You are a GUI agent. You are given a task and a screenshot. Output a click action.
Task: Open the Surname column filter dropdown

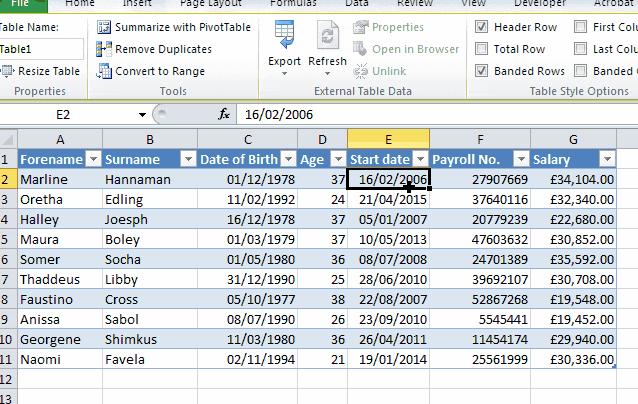click(188, 159)
